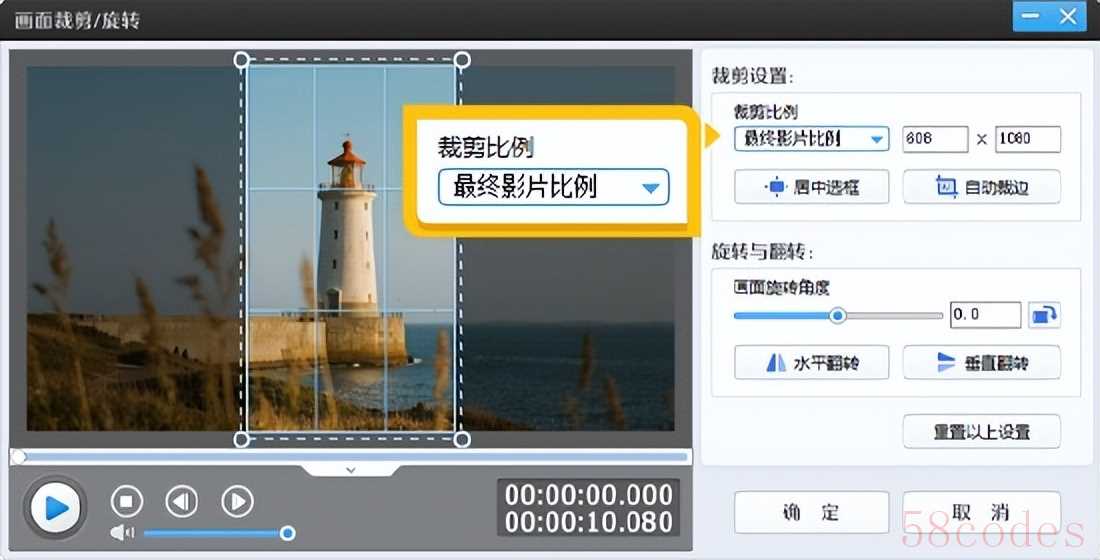The height and width of the screenshot is (560, 1100).
Task: Open the 裁剪比例 dropdown in settings panel
Action: (811, 139)
